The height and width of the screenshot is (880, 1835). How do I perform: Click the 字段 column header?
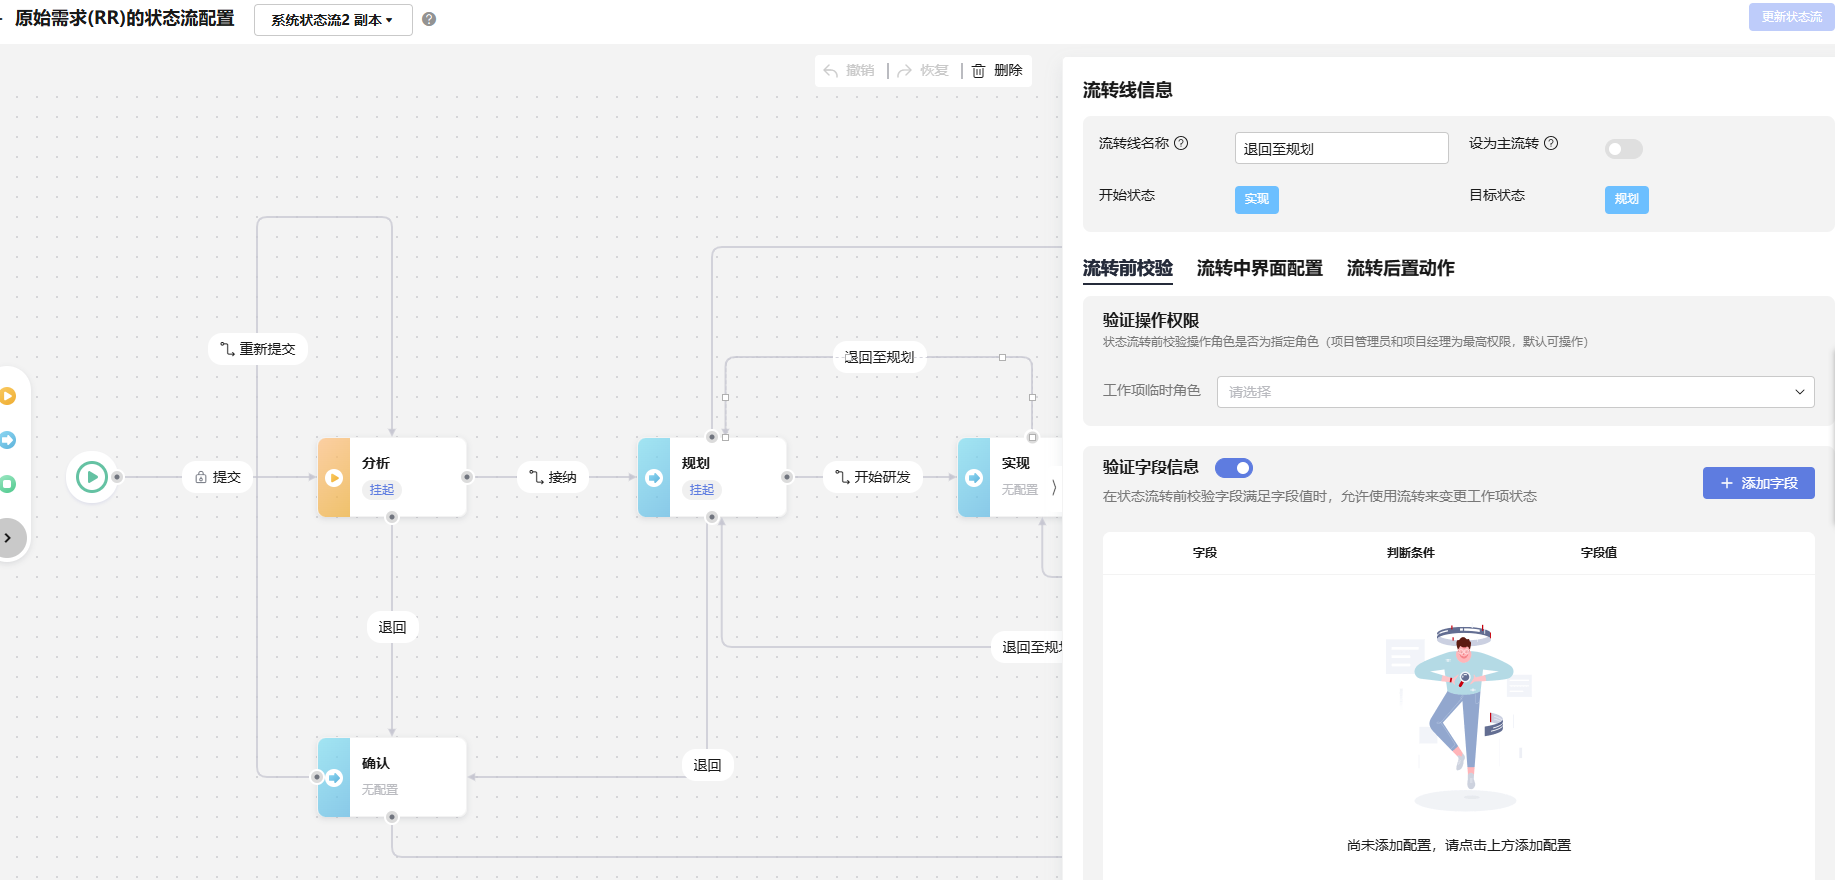coord(1205,553)
